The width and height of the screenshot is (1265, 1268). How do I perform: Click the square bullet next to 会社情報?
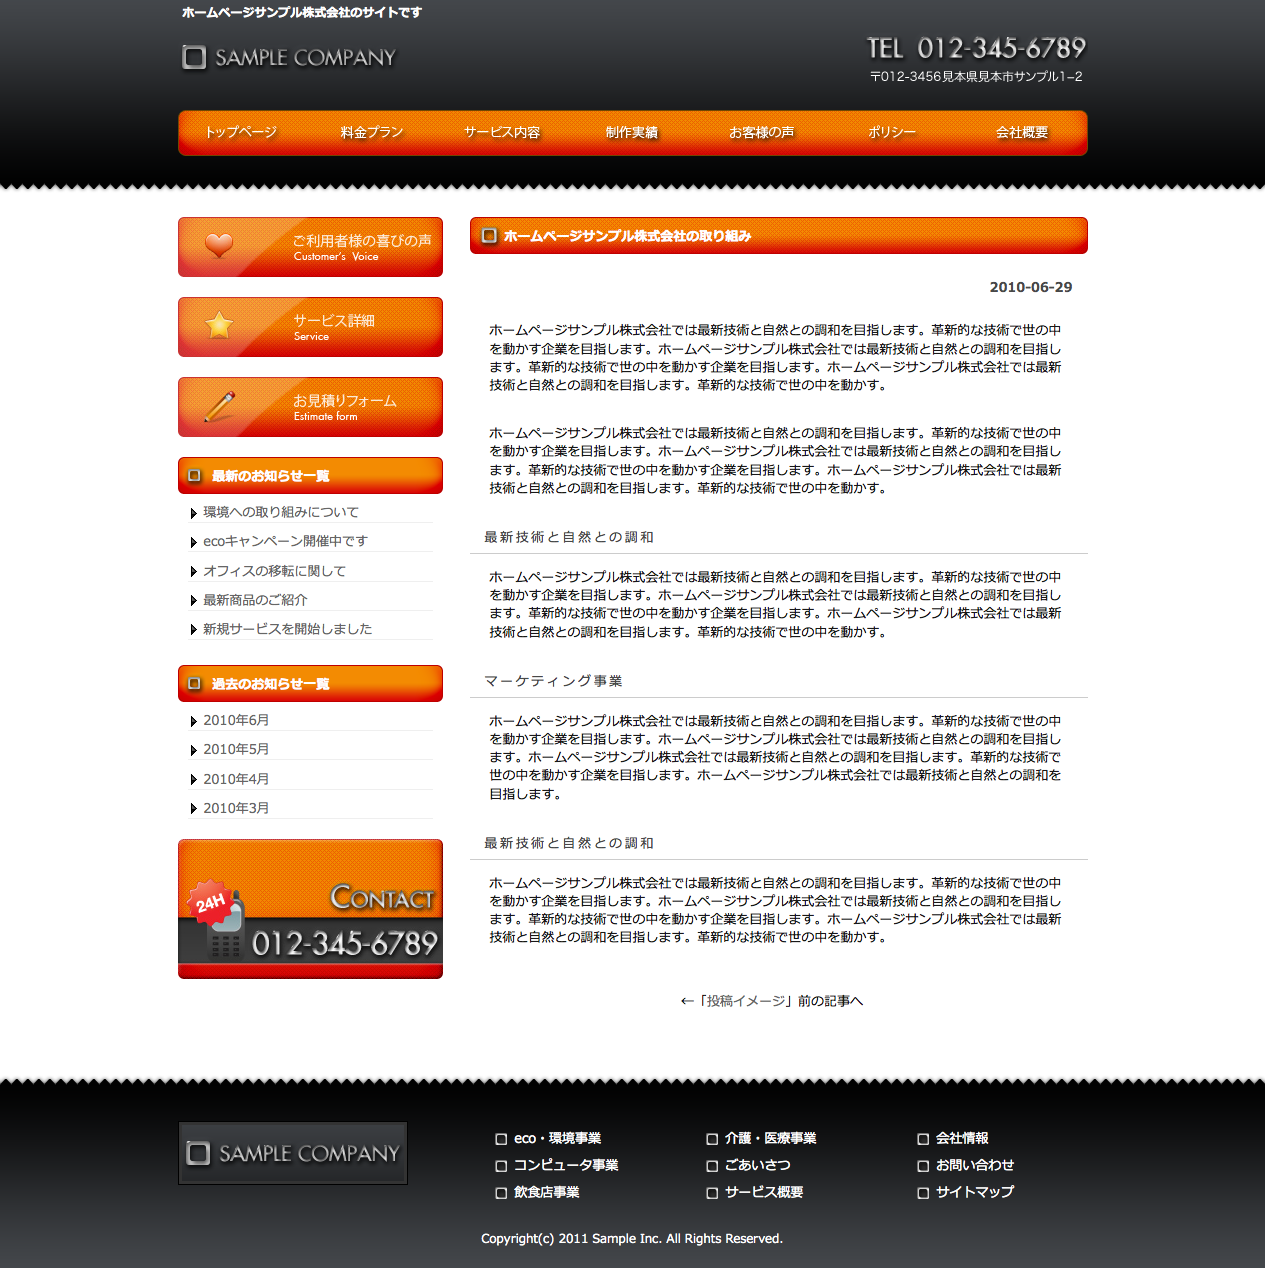pos(923,1139)
